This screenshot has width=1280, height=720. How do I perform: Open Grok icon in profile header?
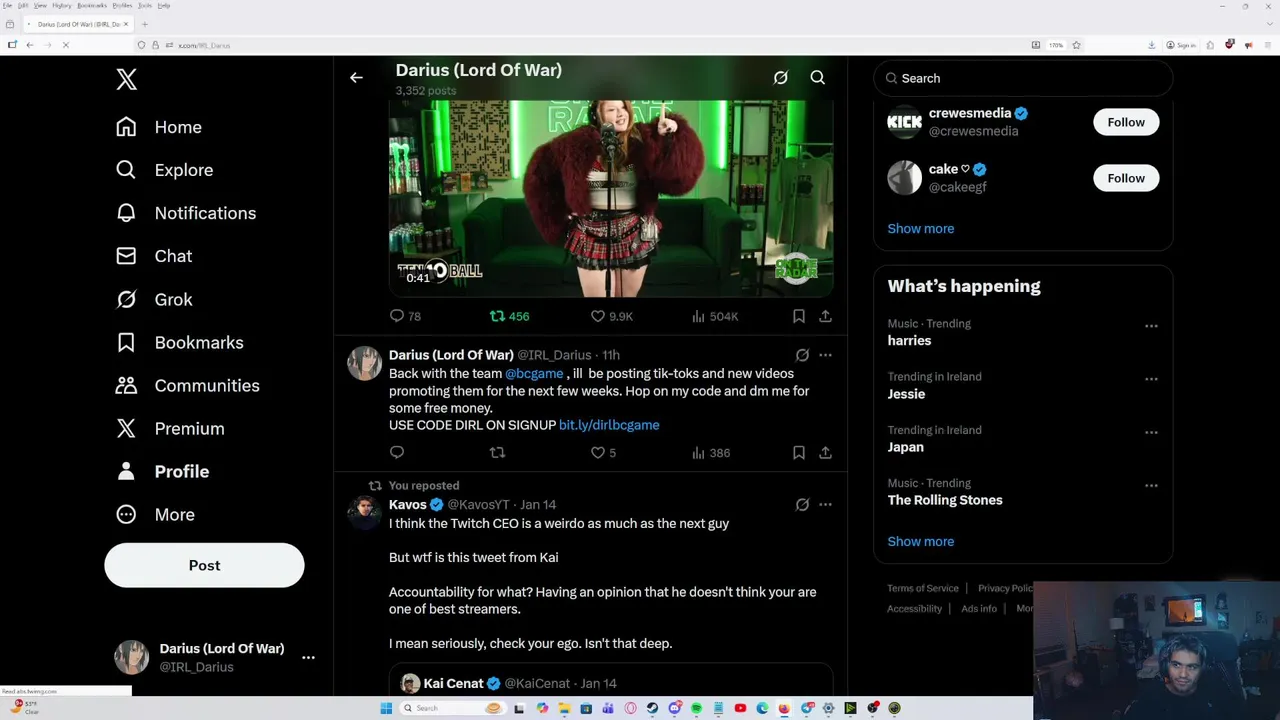click(x=781, y=77)
